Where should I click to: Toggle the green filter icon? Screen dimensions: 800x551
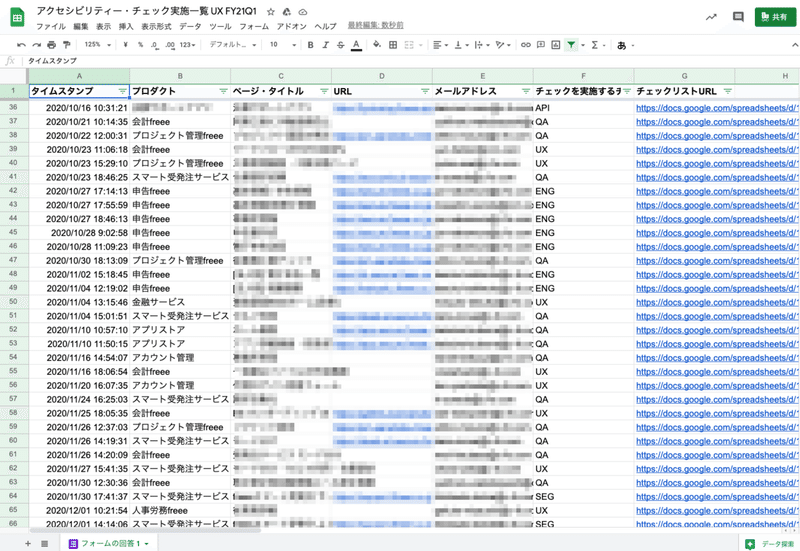571,45
